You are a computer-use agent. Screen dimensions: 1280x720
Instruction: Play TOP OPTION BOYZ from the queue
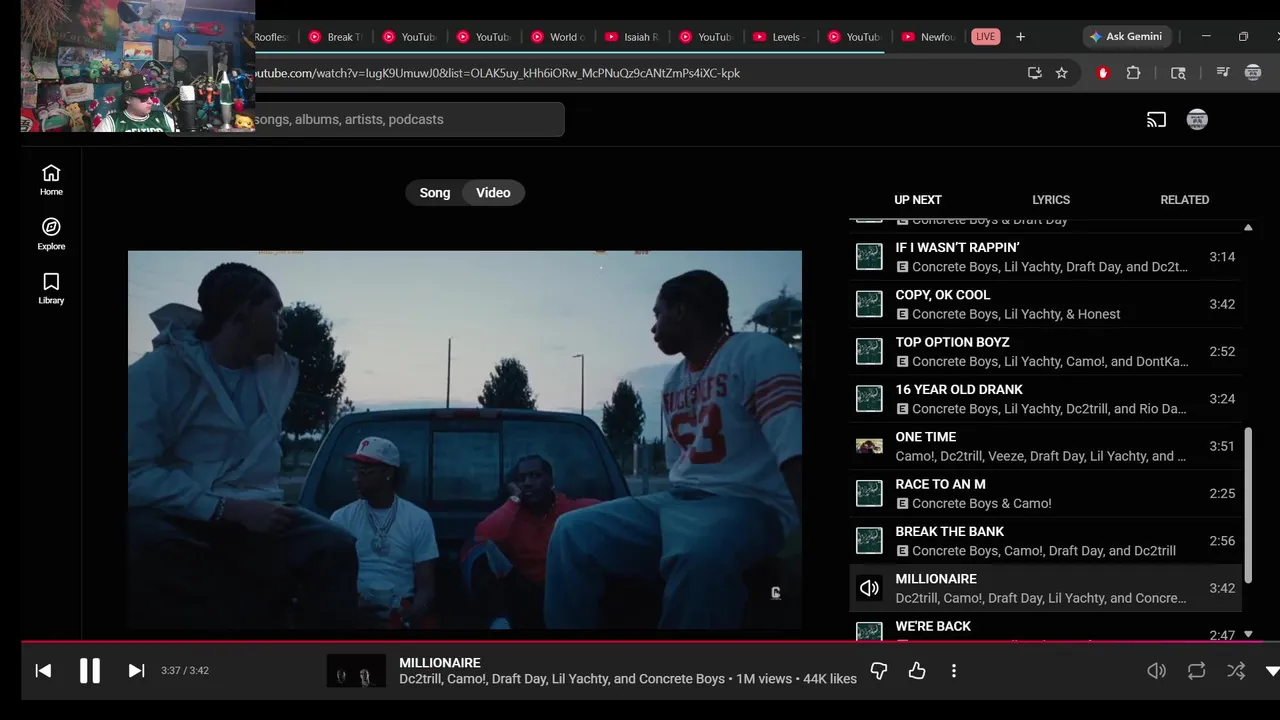[1045, 351]
